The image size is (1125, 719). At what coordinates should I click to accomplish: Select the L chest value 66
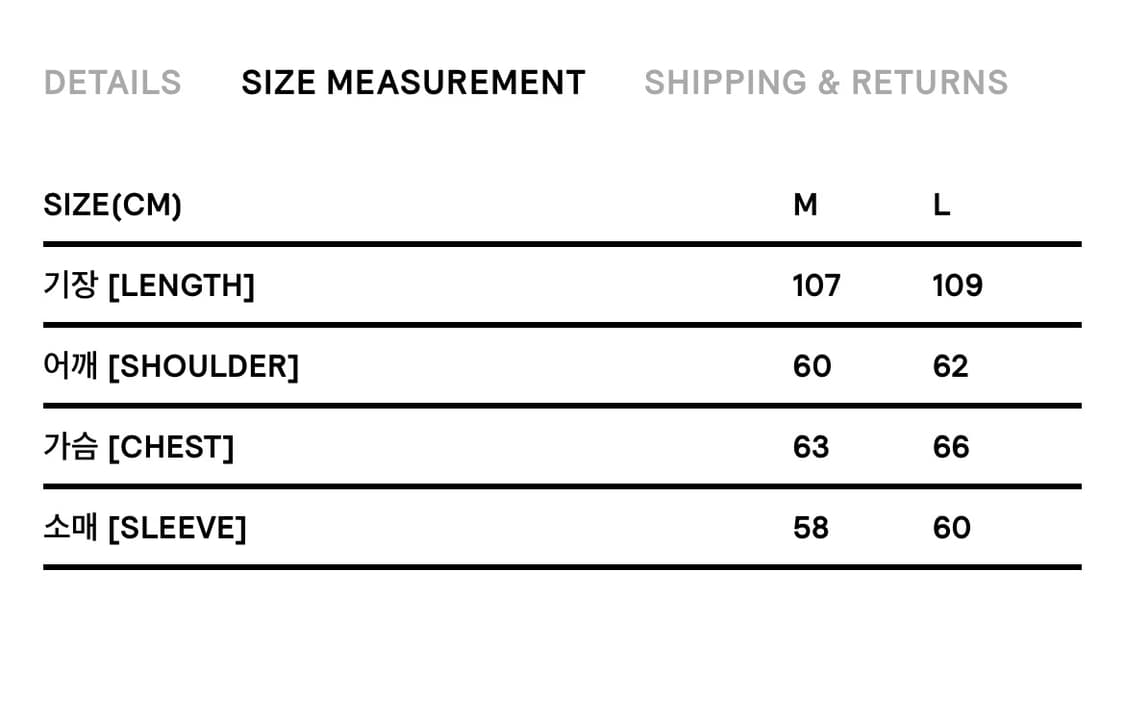[x=951, y=447]
